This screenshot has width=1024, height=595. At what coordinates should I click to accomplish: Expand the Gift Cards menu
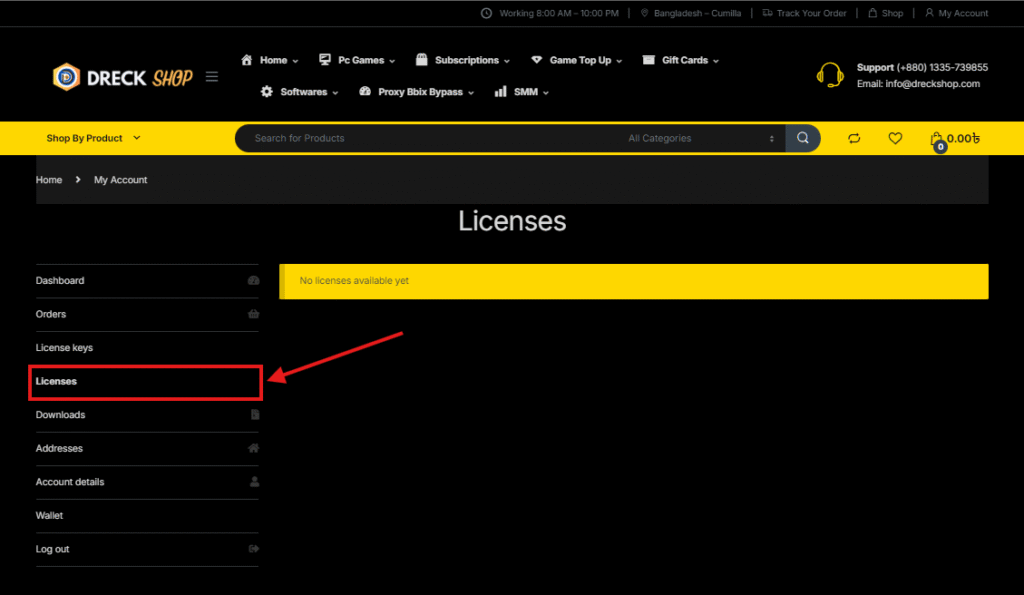716,61
